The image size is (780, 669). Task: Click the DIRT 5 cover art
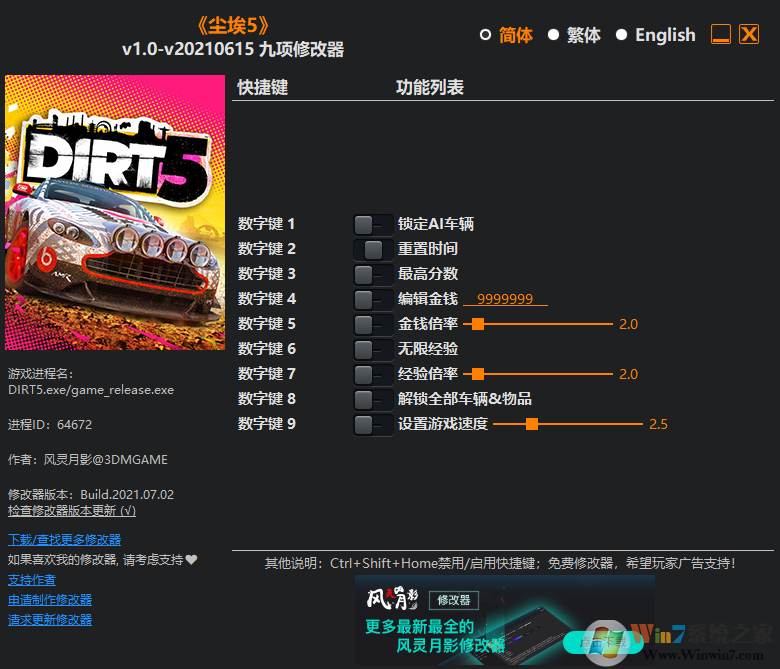(115, 212)
